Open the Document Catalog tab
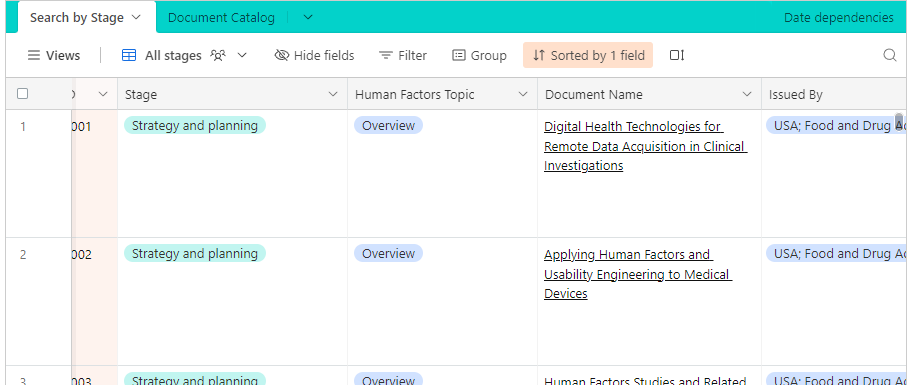Image resolution: width=908 pixels, height=385 pixels. pyautogui.click(x=221, y=18)
